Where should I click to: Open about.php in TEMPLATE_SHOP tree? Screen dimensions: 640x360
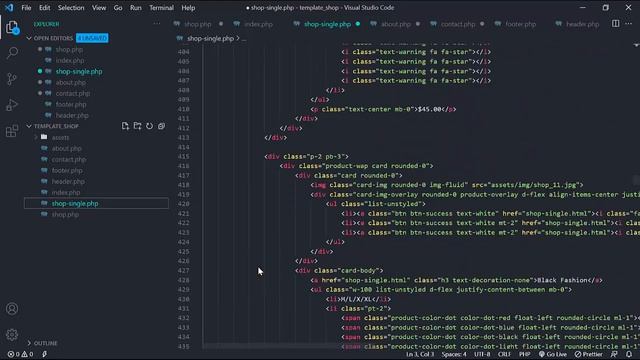(x=67, y=149)
